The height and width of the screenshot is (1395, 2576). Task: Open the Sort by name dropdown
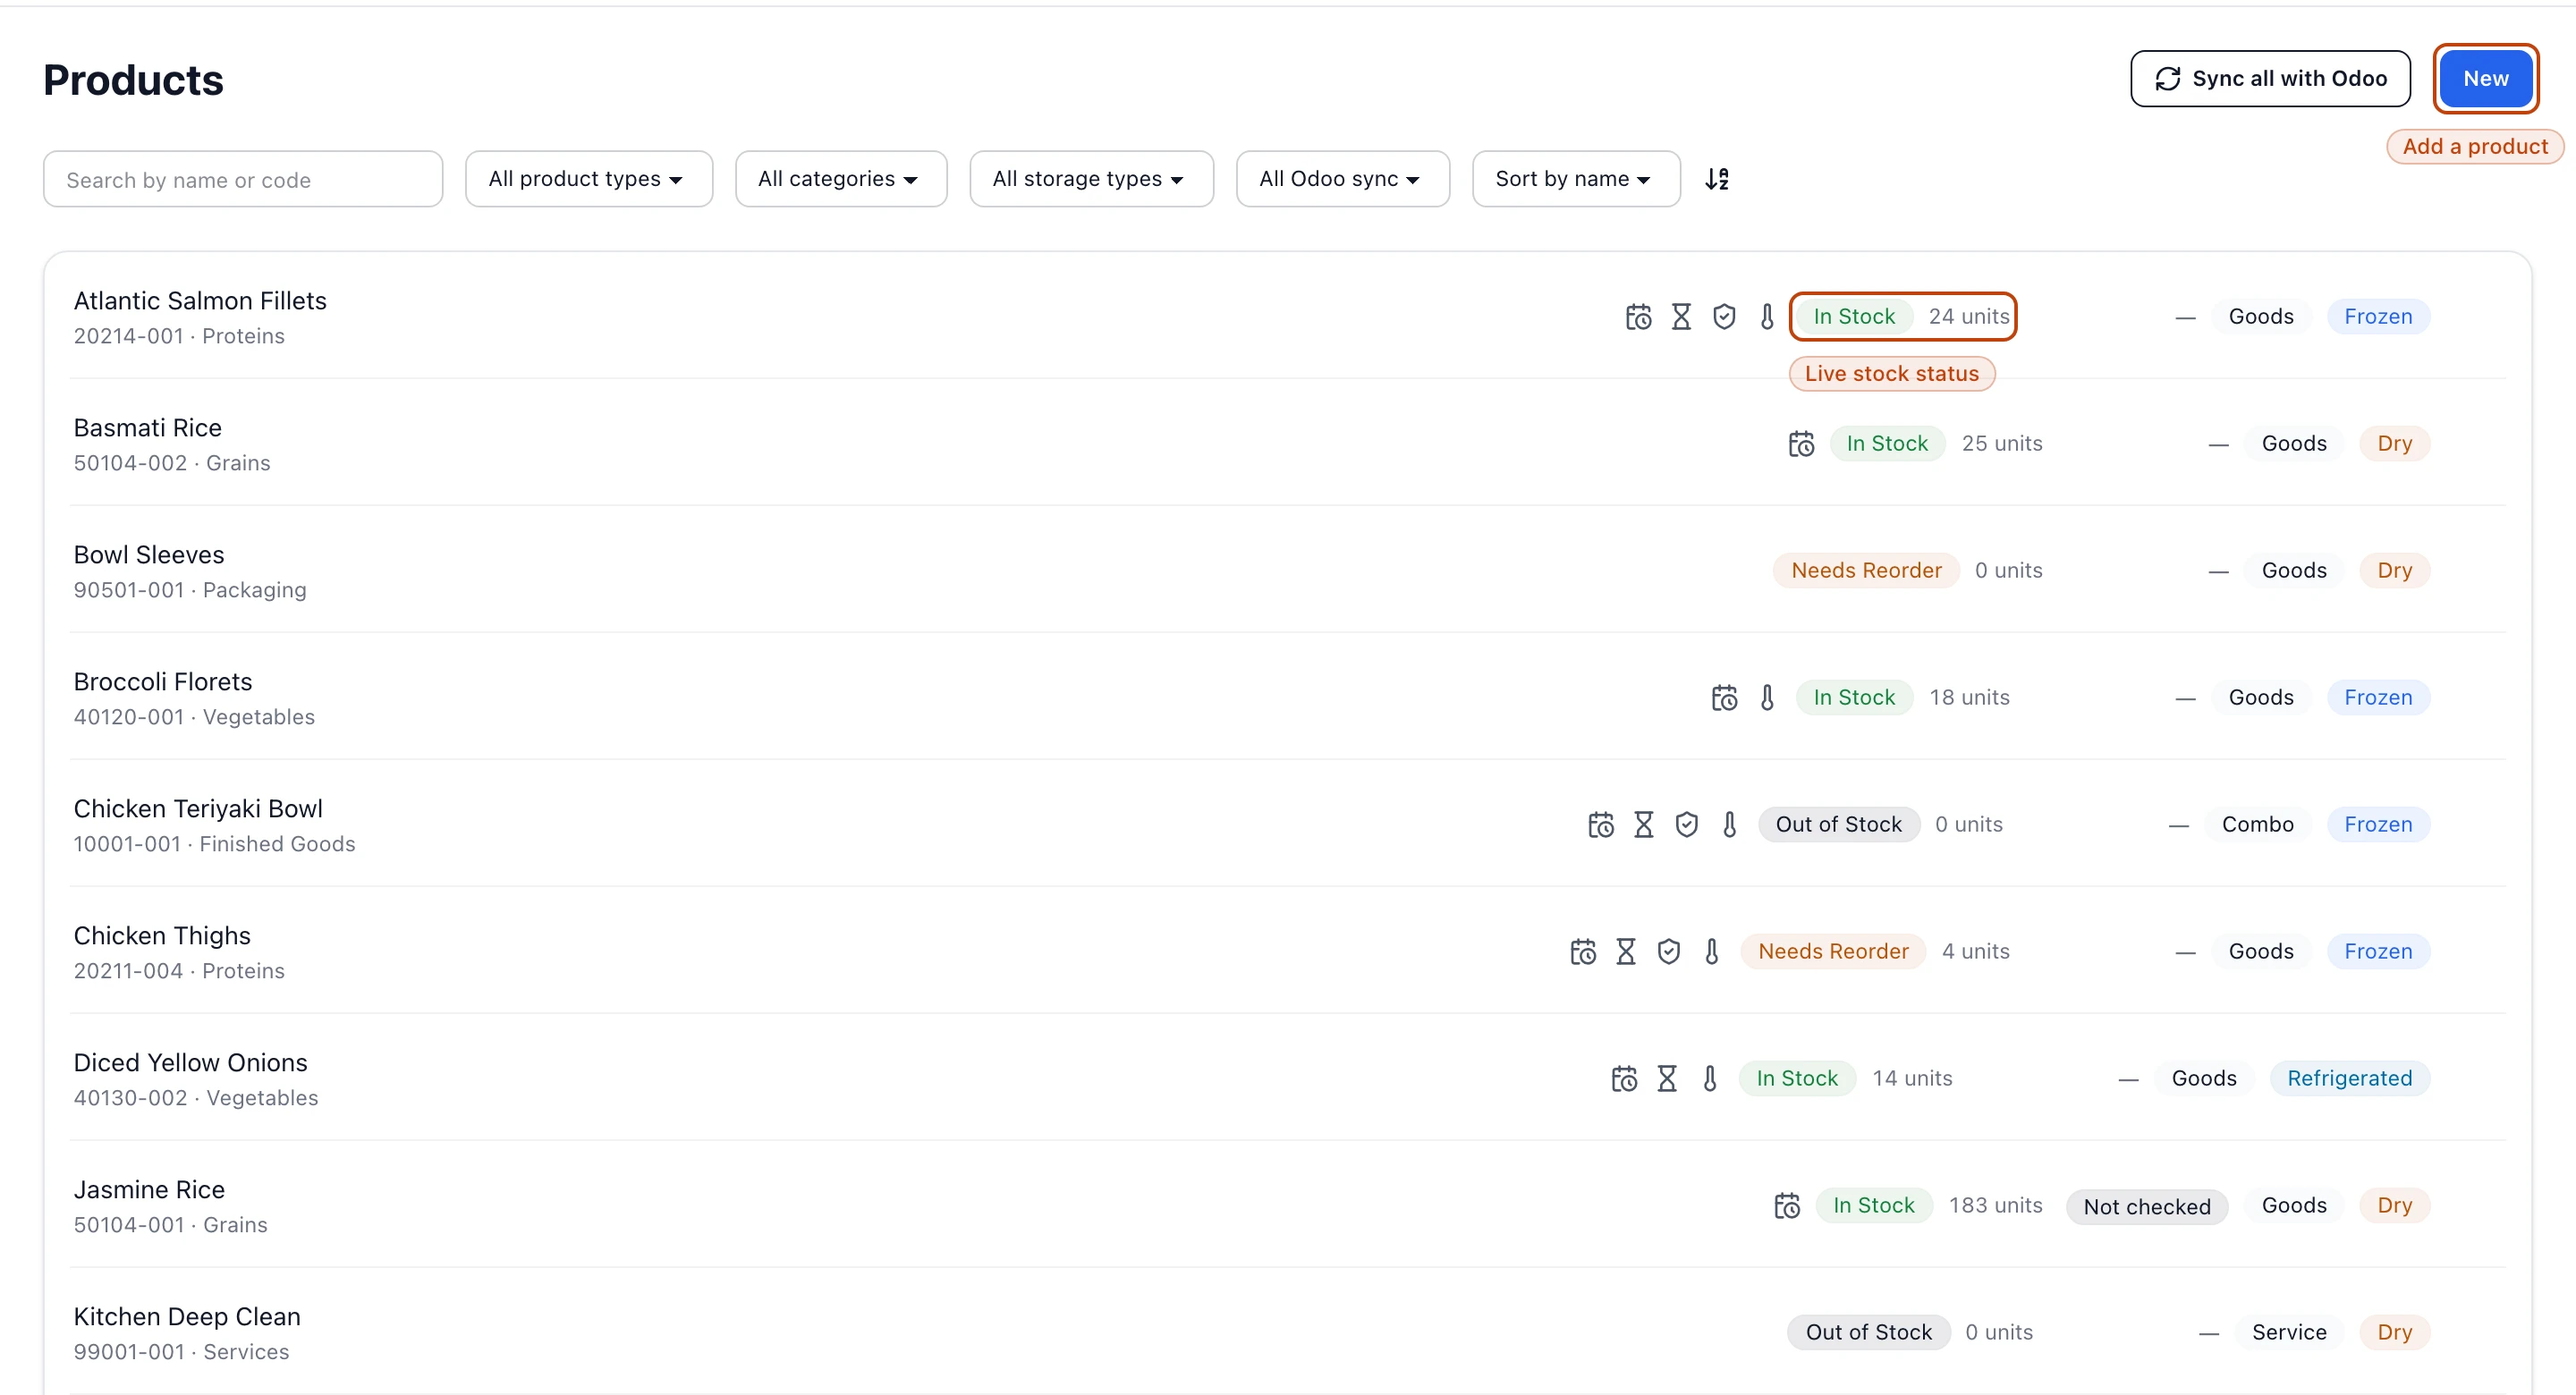click(1575, 179)
